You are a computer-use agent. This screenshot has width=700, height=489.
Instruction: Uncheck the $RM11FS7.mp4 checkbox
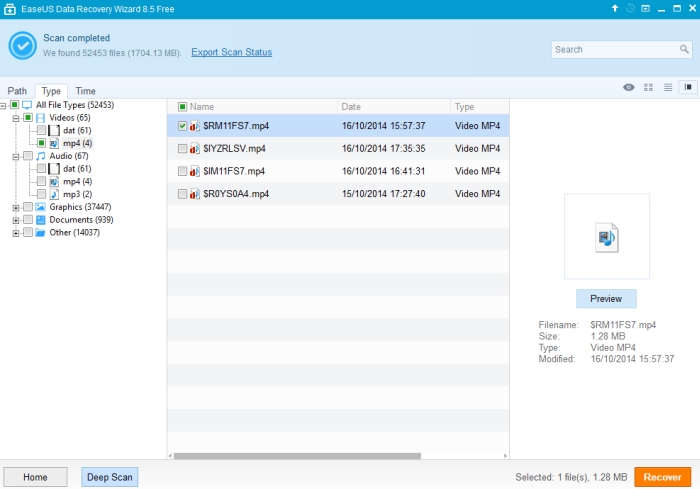pos(182,126)
